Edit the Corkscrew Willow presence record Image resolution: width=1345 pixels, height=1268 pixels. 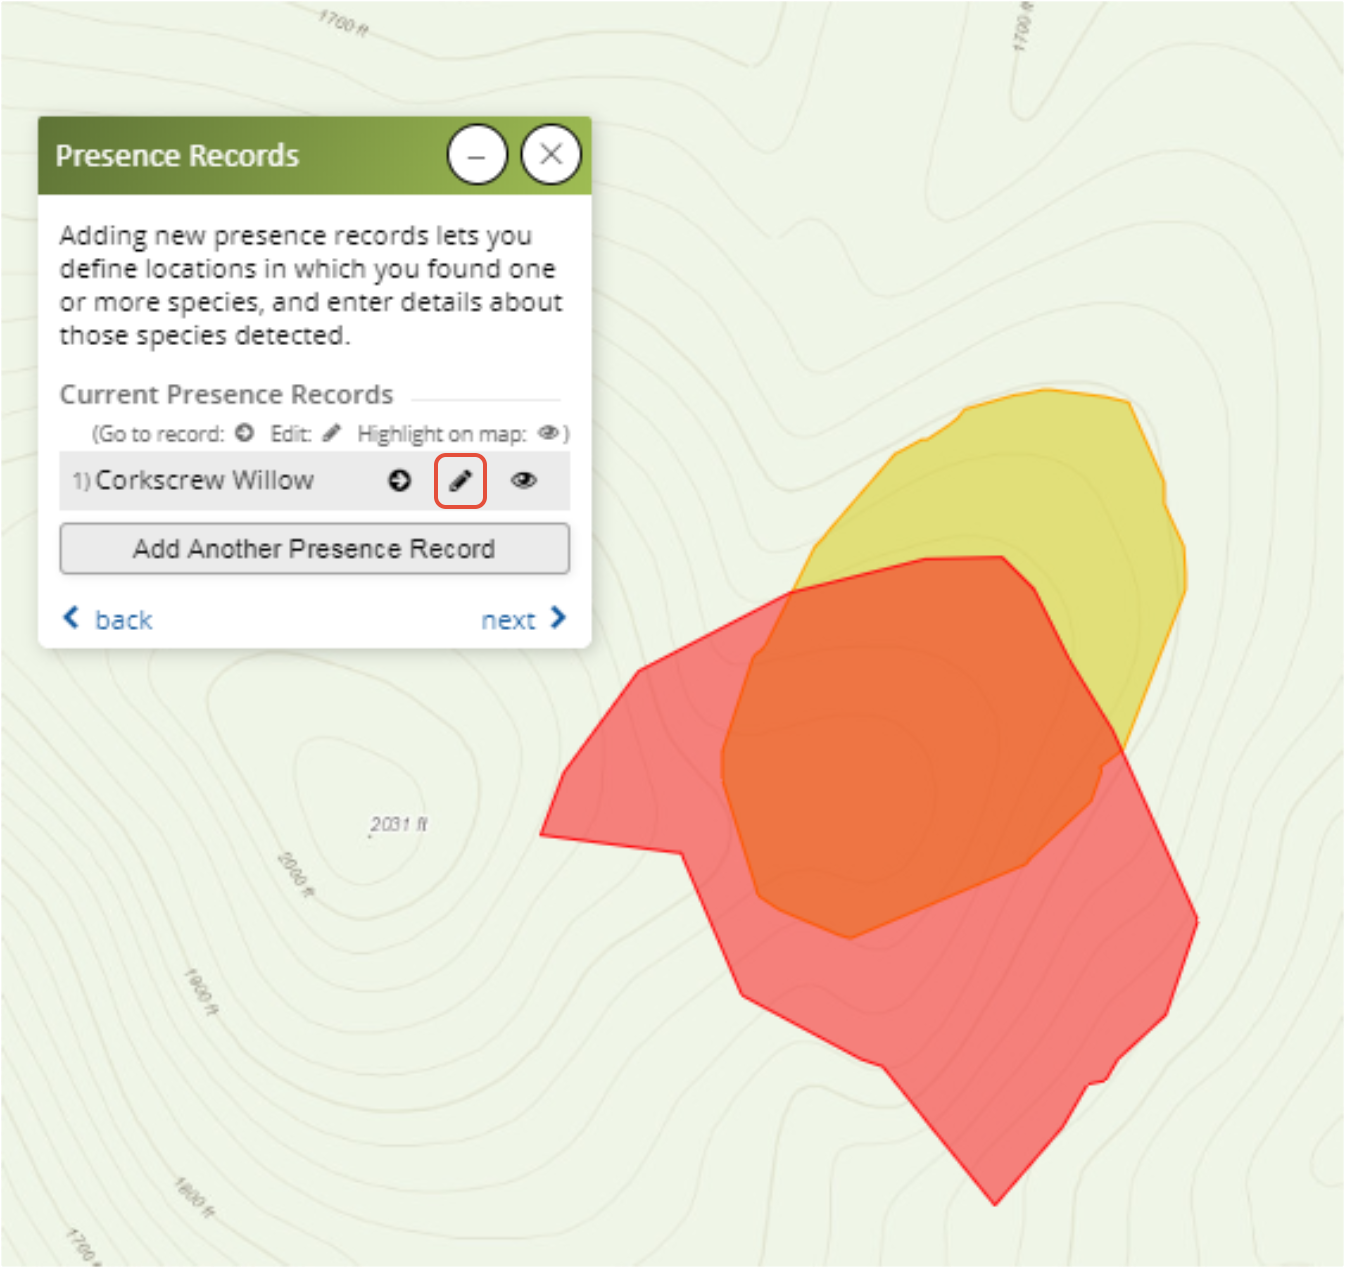460,481
